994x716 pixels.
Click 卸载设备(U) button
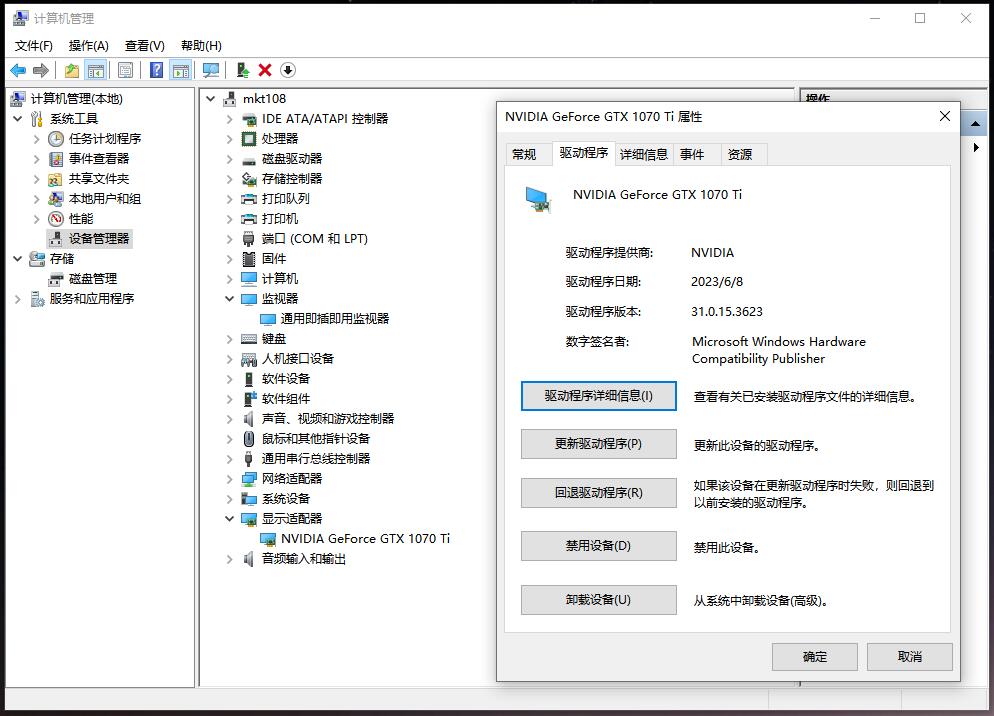(x=598, y=600)
